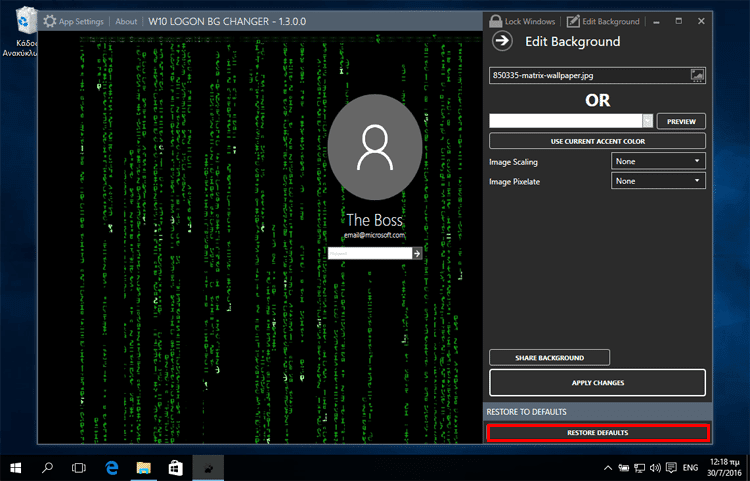Click the Lock Windows padlock option

(x=522, y=22)
